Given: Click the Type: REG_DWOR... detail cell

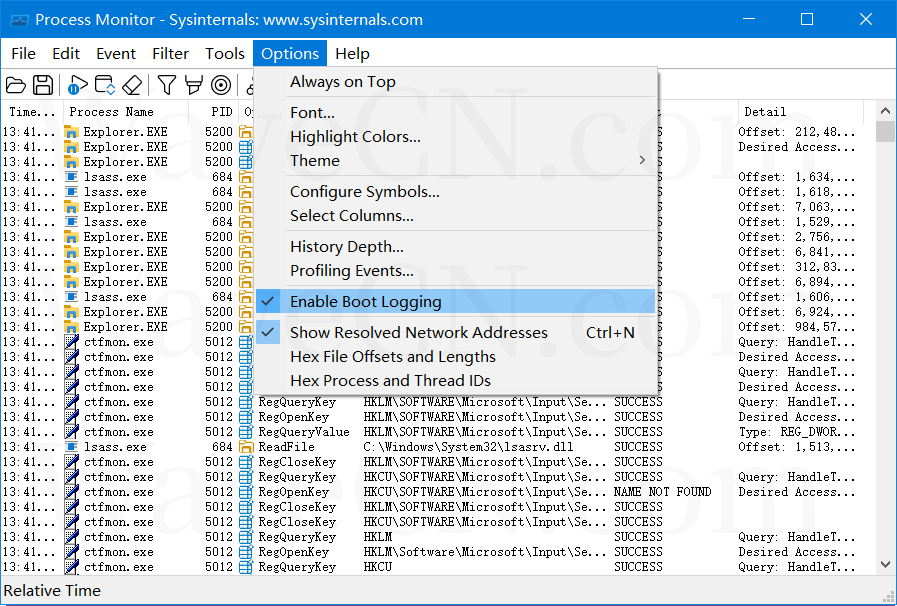Looking at the screenshot, I should tap(796, 432).
